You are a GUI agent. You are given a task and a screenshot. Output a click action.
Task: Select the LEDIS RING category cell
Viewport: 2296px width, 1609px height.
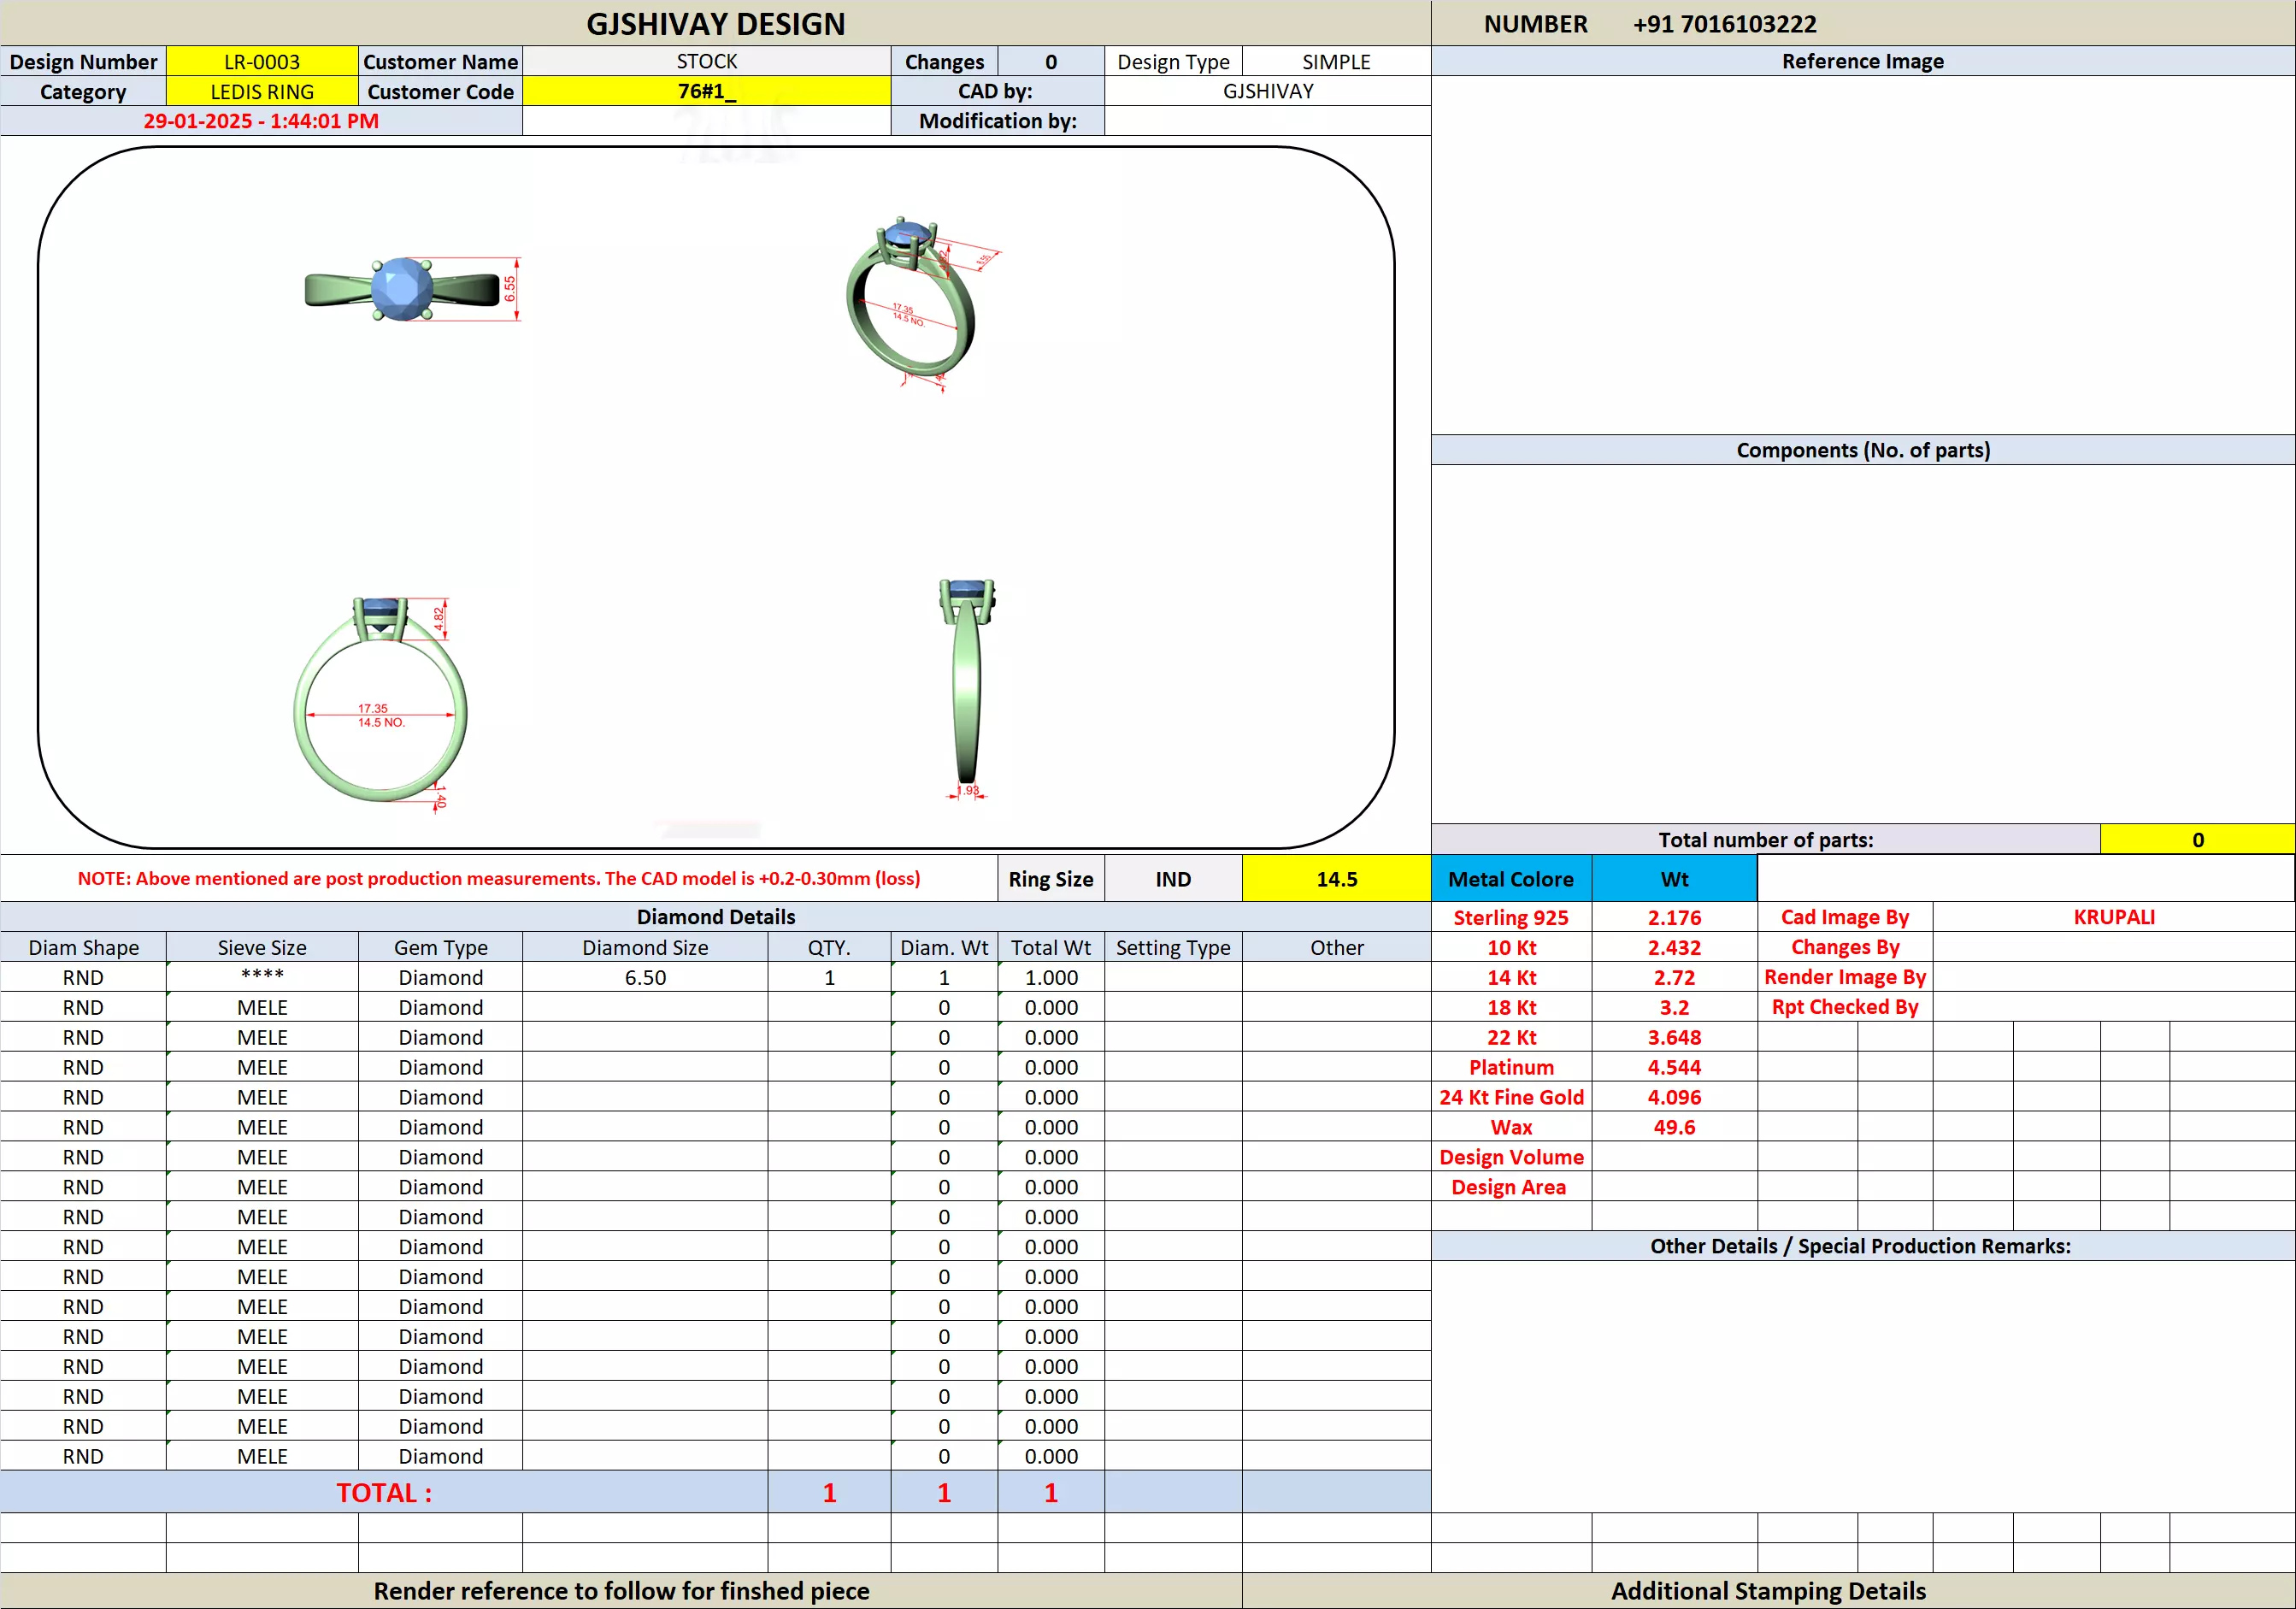(262, 92)
